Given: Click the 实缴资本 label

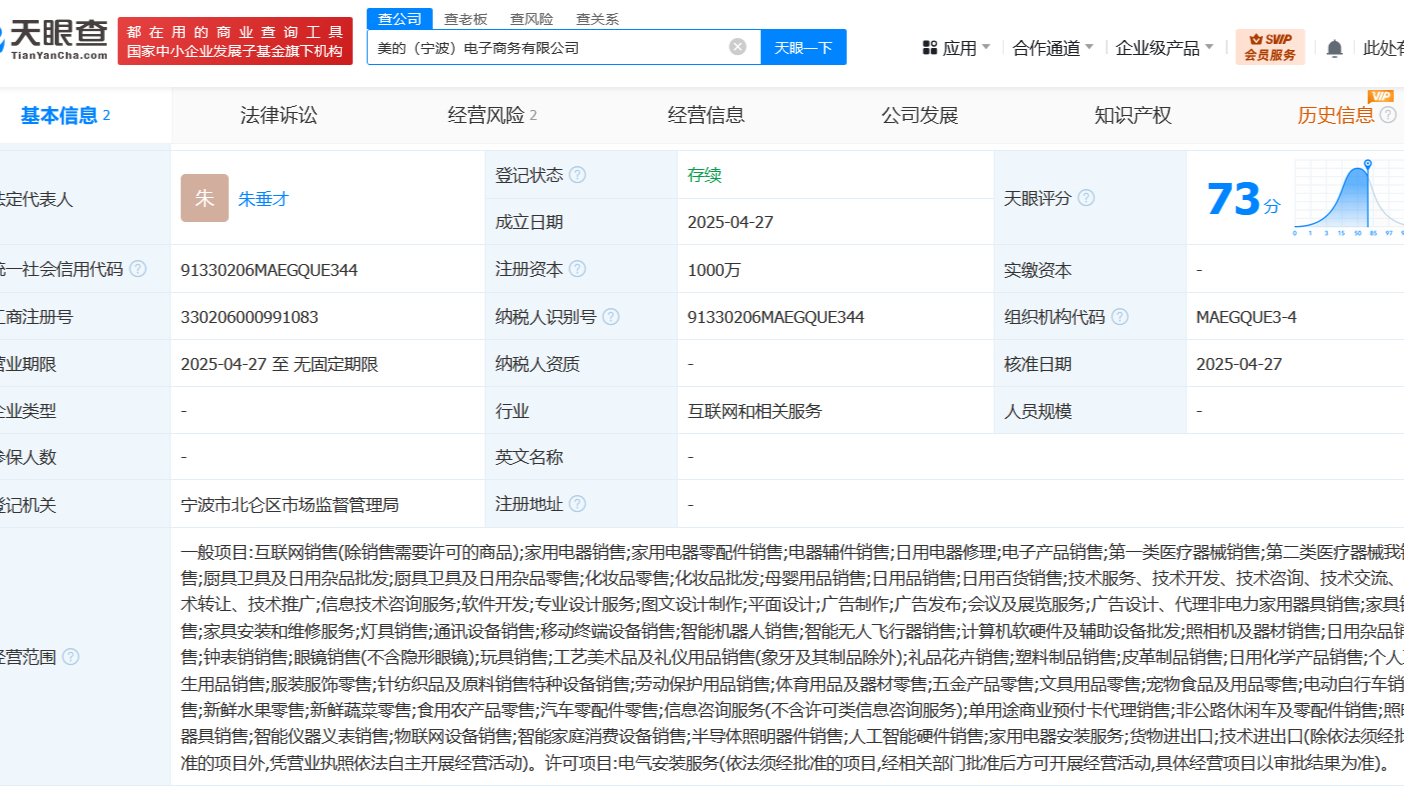Looking at the screenshot, I should tap(1037, 270).
